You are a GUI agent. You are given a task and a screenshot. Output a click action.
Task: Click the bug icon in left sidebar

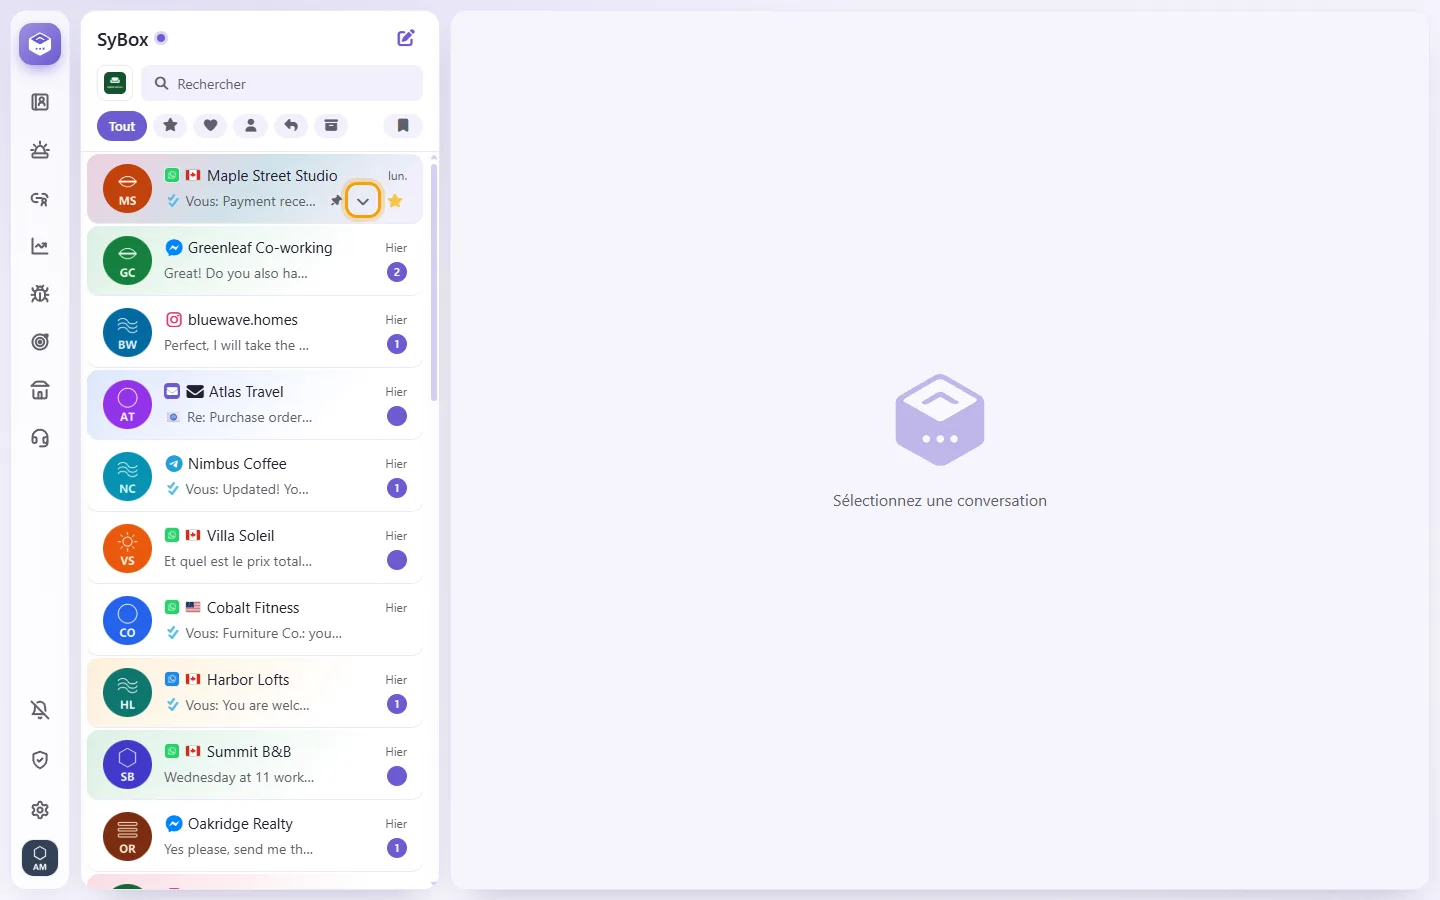click(40, 294)
